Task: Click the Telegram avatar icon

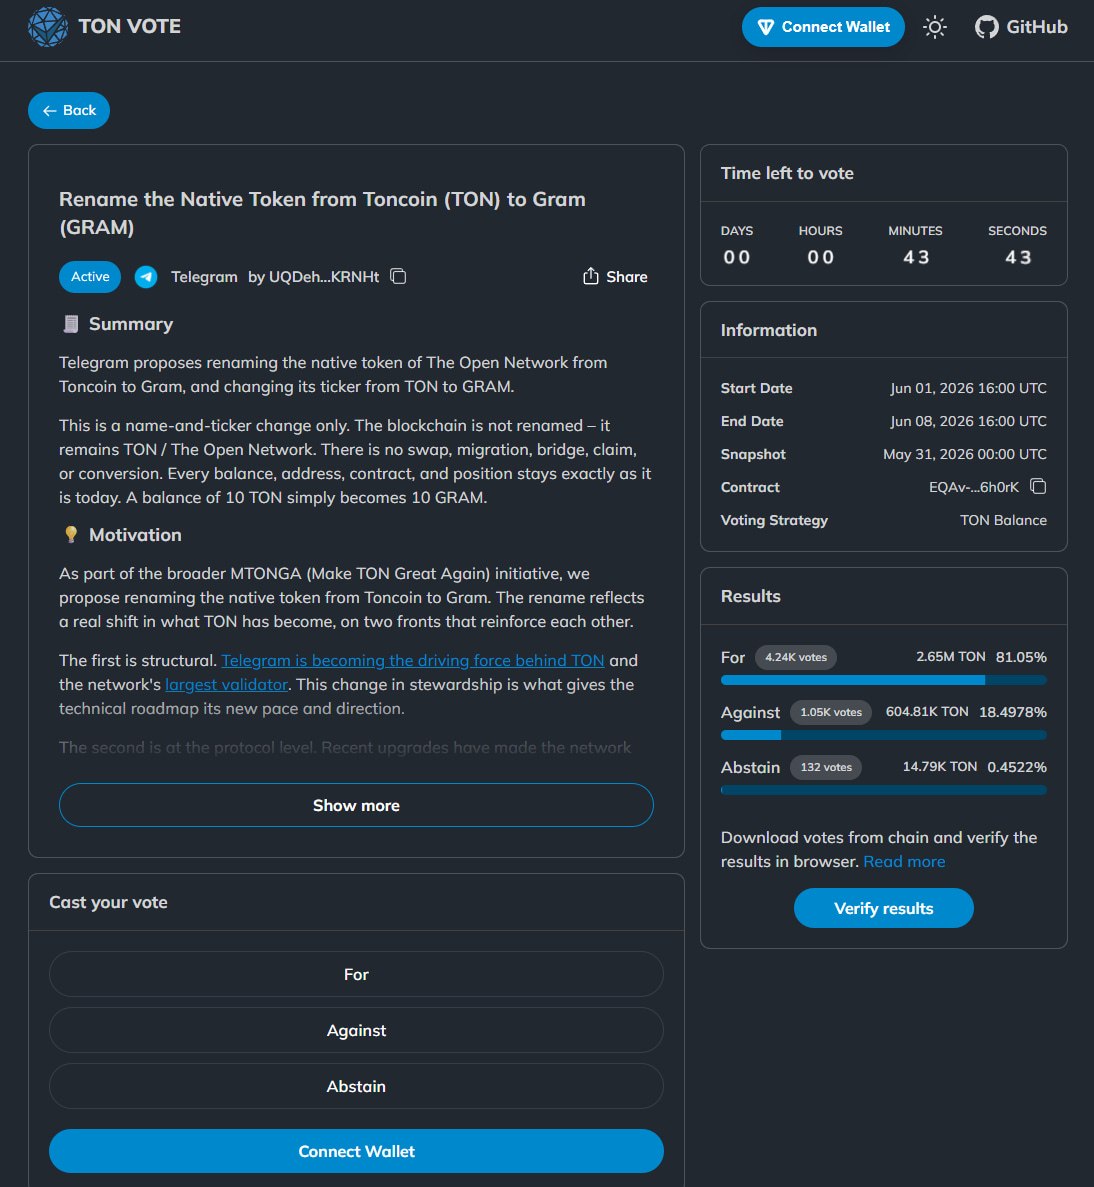Action: [146, 277]
